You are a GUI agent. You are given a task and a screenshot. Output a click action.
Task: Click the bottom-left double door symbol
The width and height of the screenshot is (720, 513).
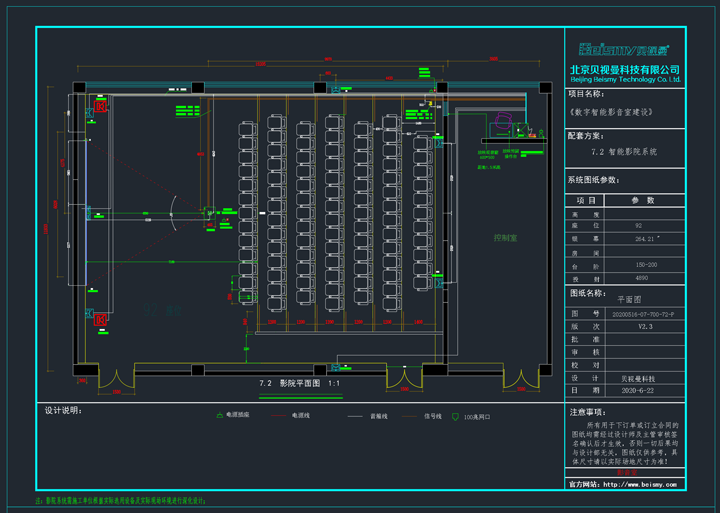(x=117, y=379)
